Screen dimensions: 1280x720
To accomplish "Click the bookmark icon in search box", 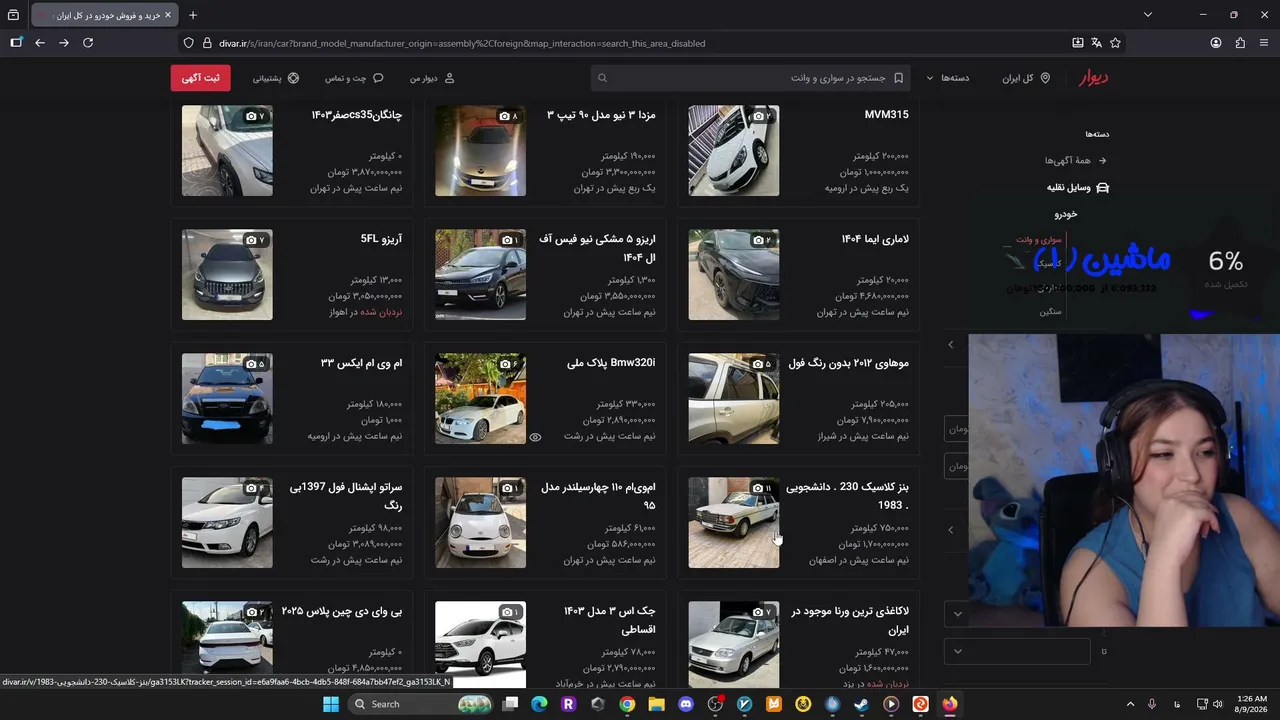I will 898,78.
